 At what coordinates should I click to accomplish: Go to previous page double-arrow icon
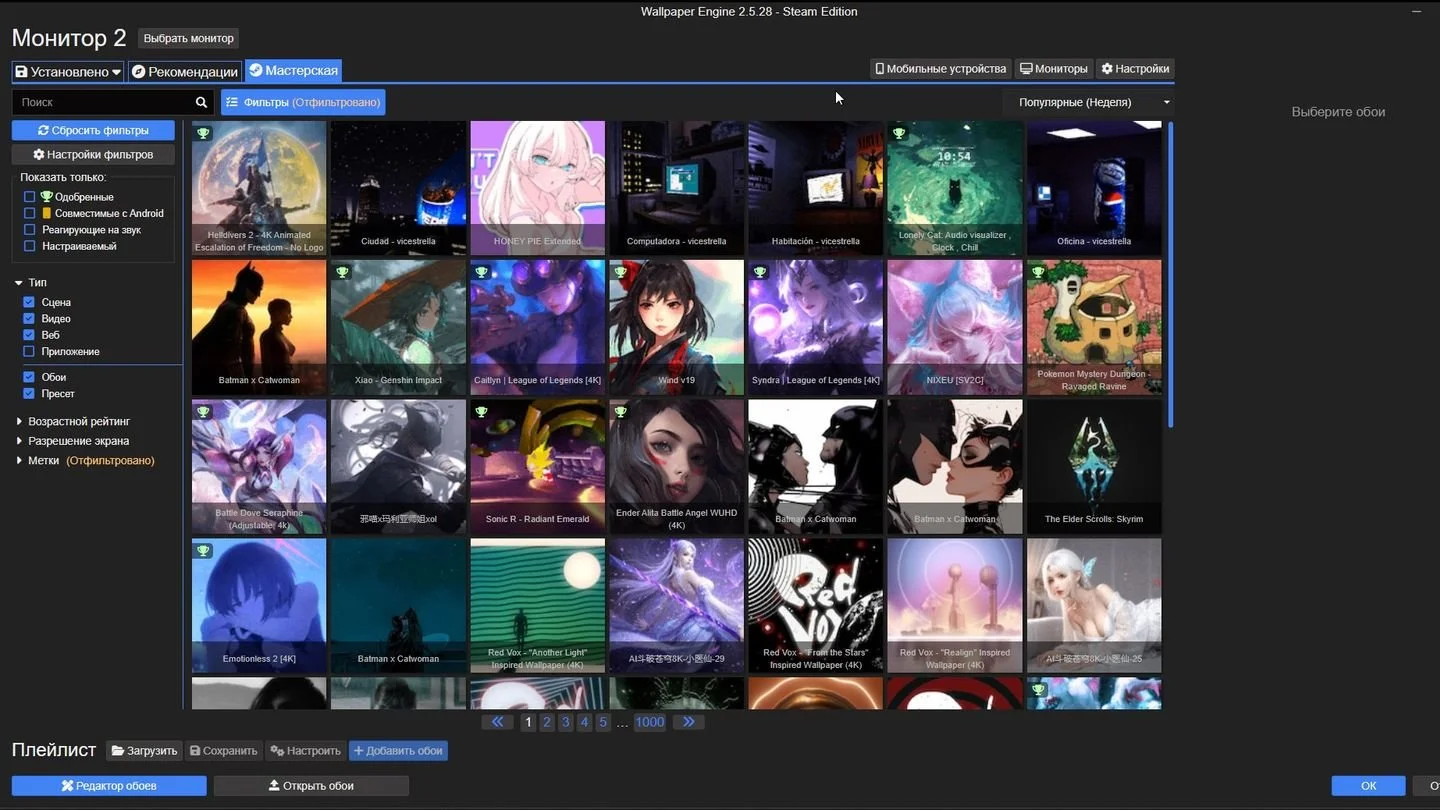coord(497,722)
